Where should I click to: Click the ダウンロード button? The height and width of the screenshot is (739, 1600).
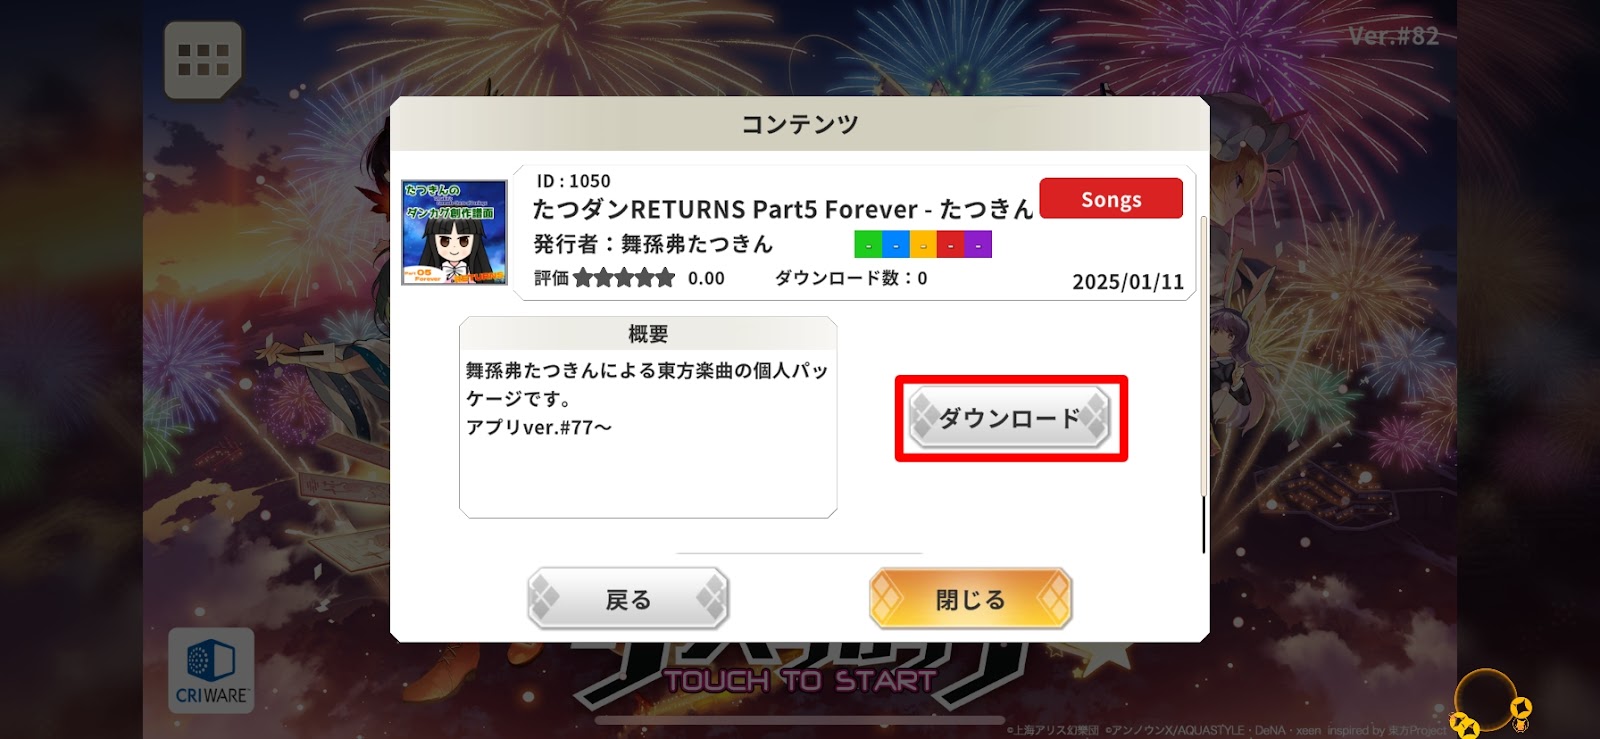(1010, 418)
